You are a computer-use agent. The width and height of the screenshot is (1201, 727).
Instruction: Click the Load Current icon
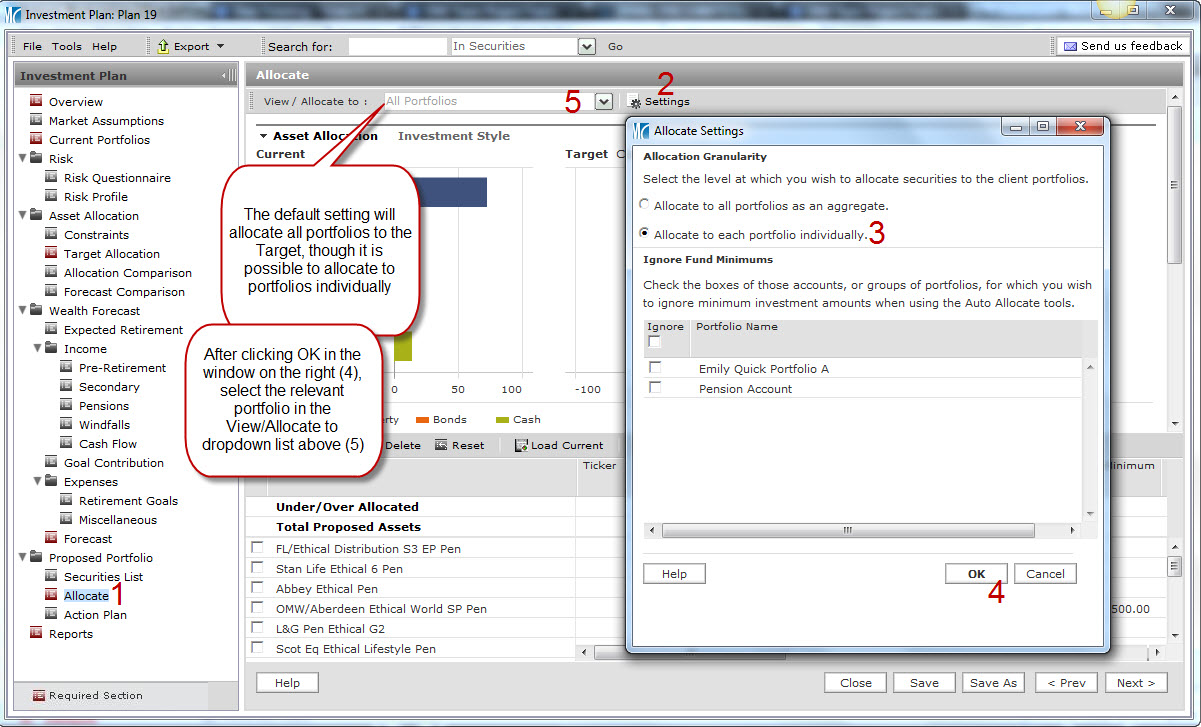pos(521,446)
